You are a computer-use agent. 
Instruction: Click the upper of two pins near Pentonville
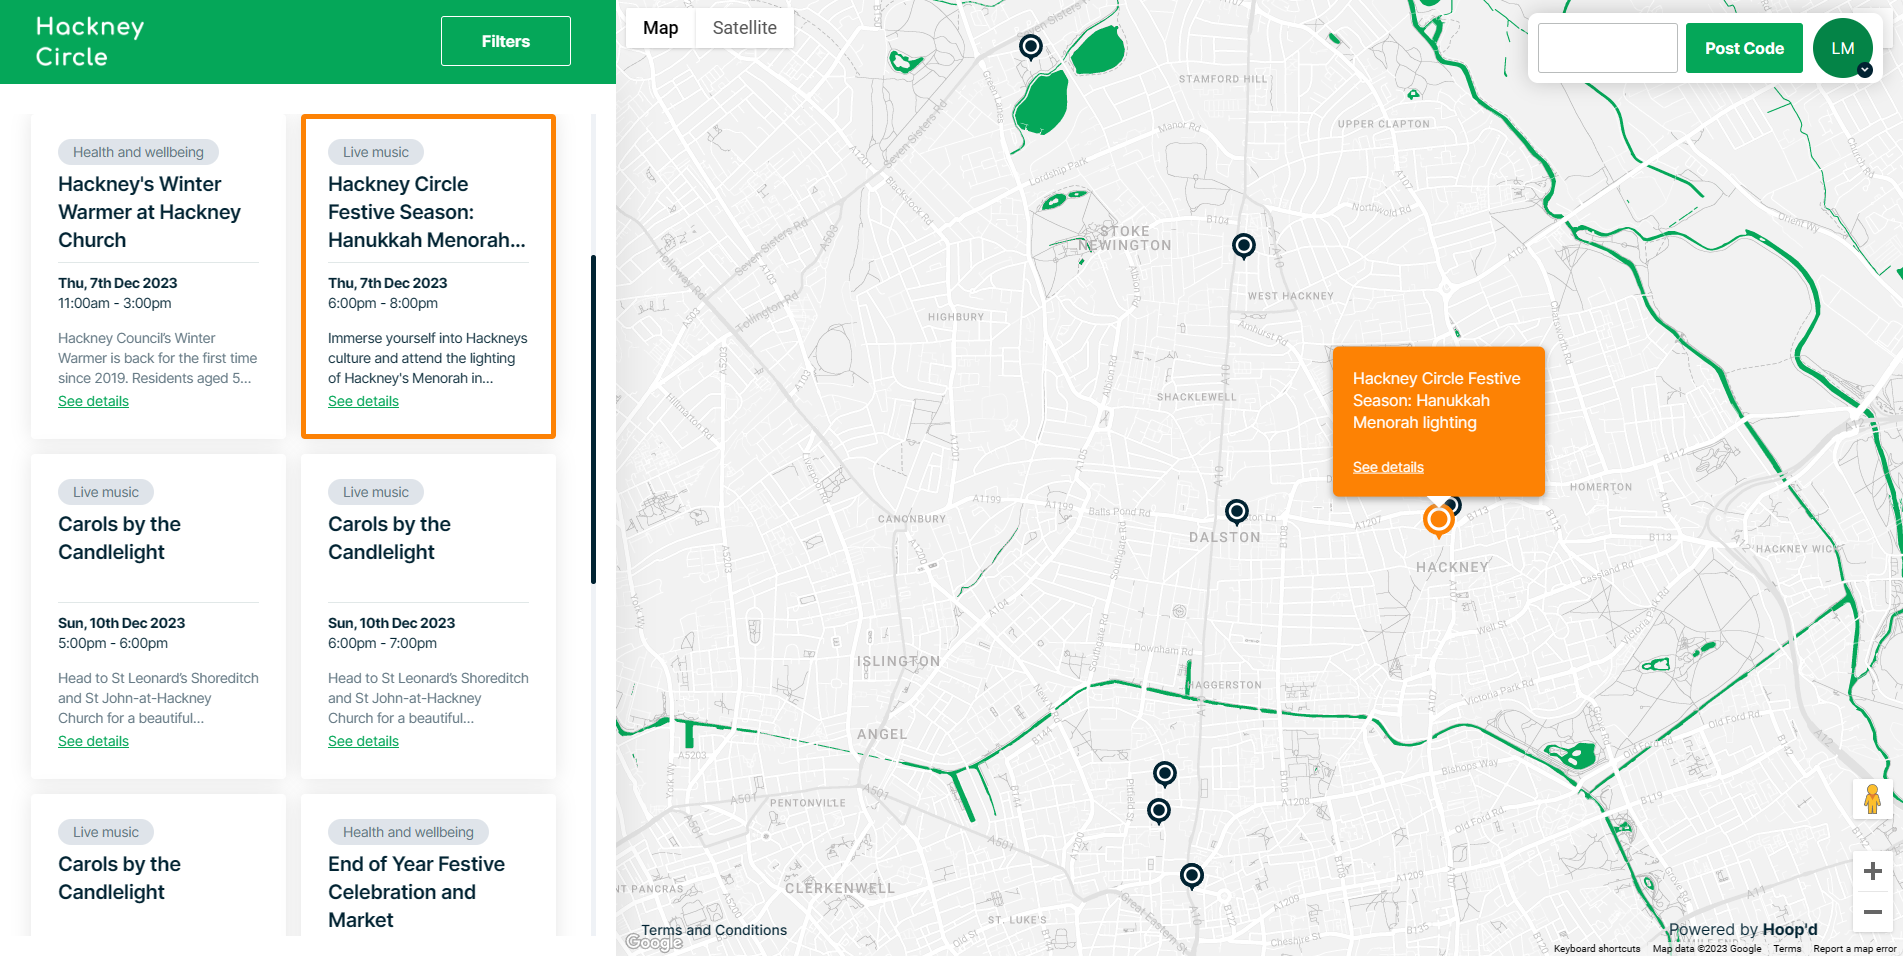[x=1165, y=774]
